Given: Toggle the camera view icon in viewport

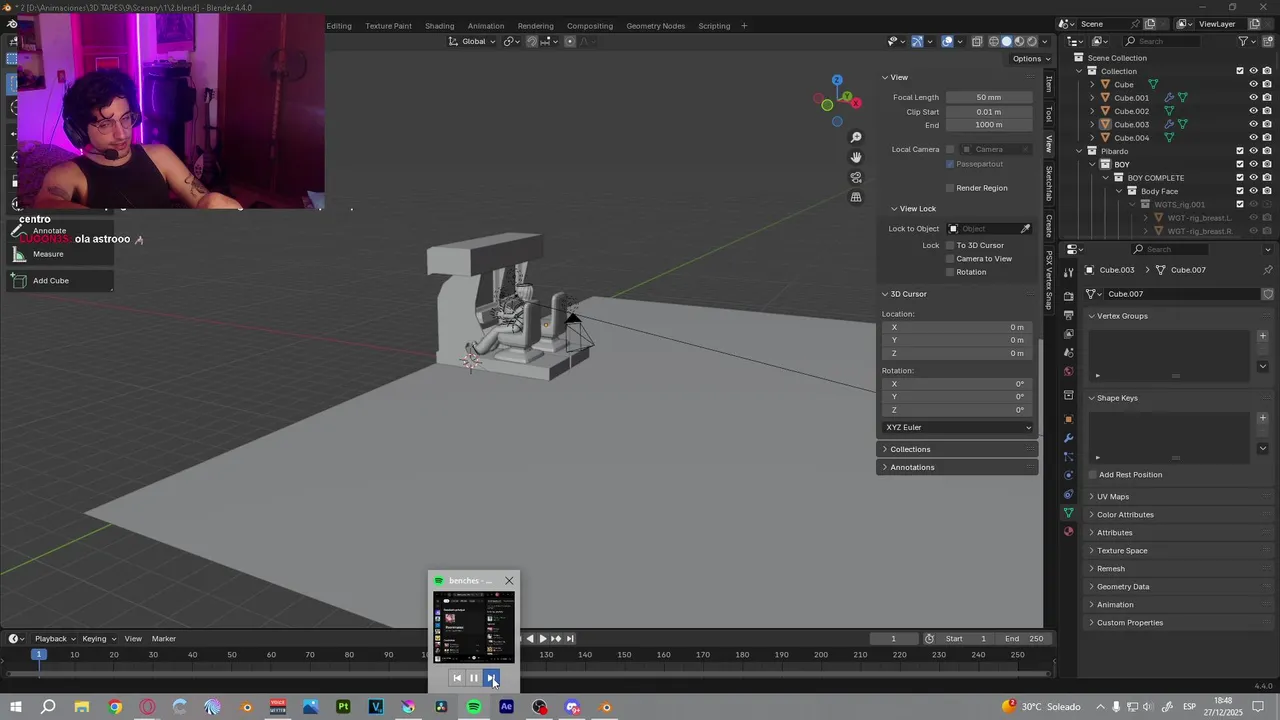Looking at the screenshot, I should pyautogui.click(x=856, y=177).
